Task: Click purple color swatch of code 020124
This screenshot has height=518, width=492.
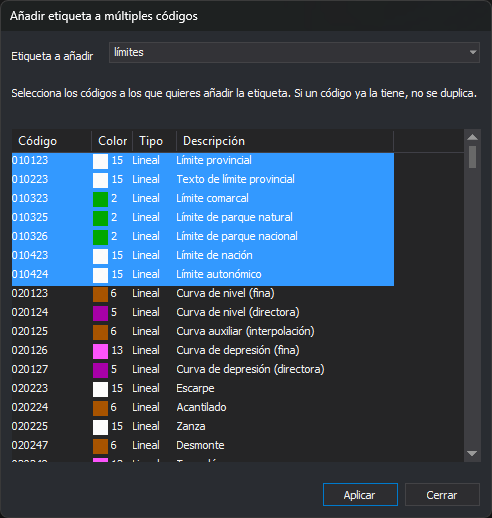Action: [100, 313]
